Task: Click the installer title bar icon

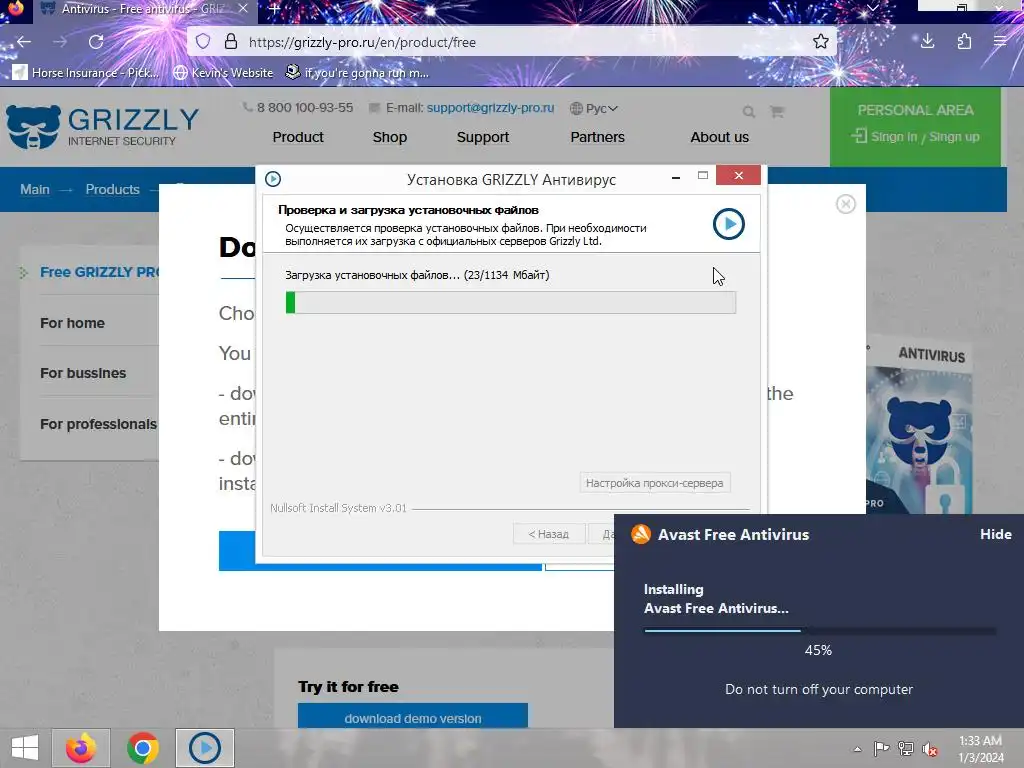Action: pos(273,179)
